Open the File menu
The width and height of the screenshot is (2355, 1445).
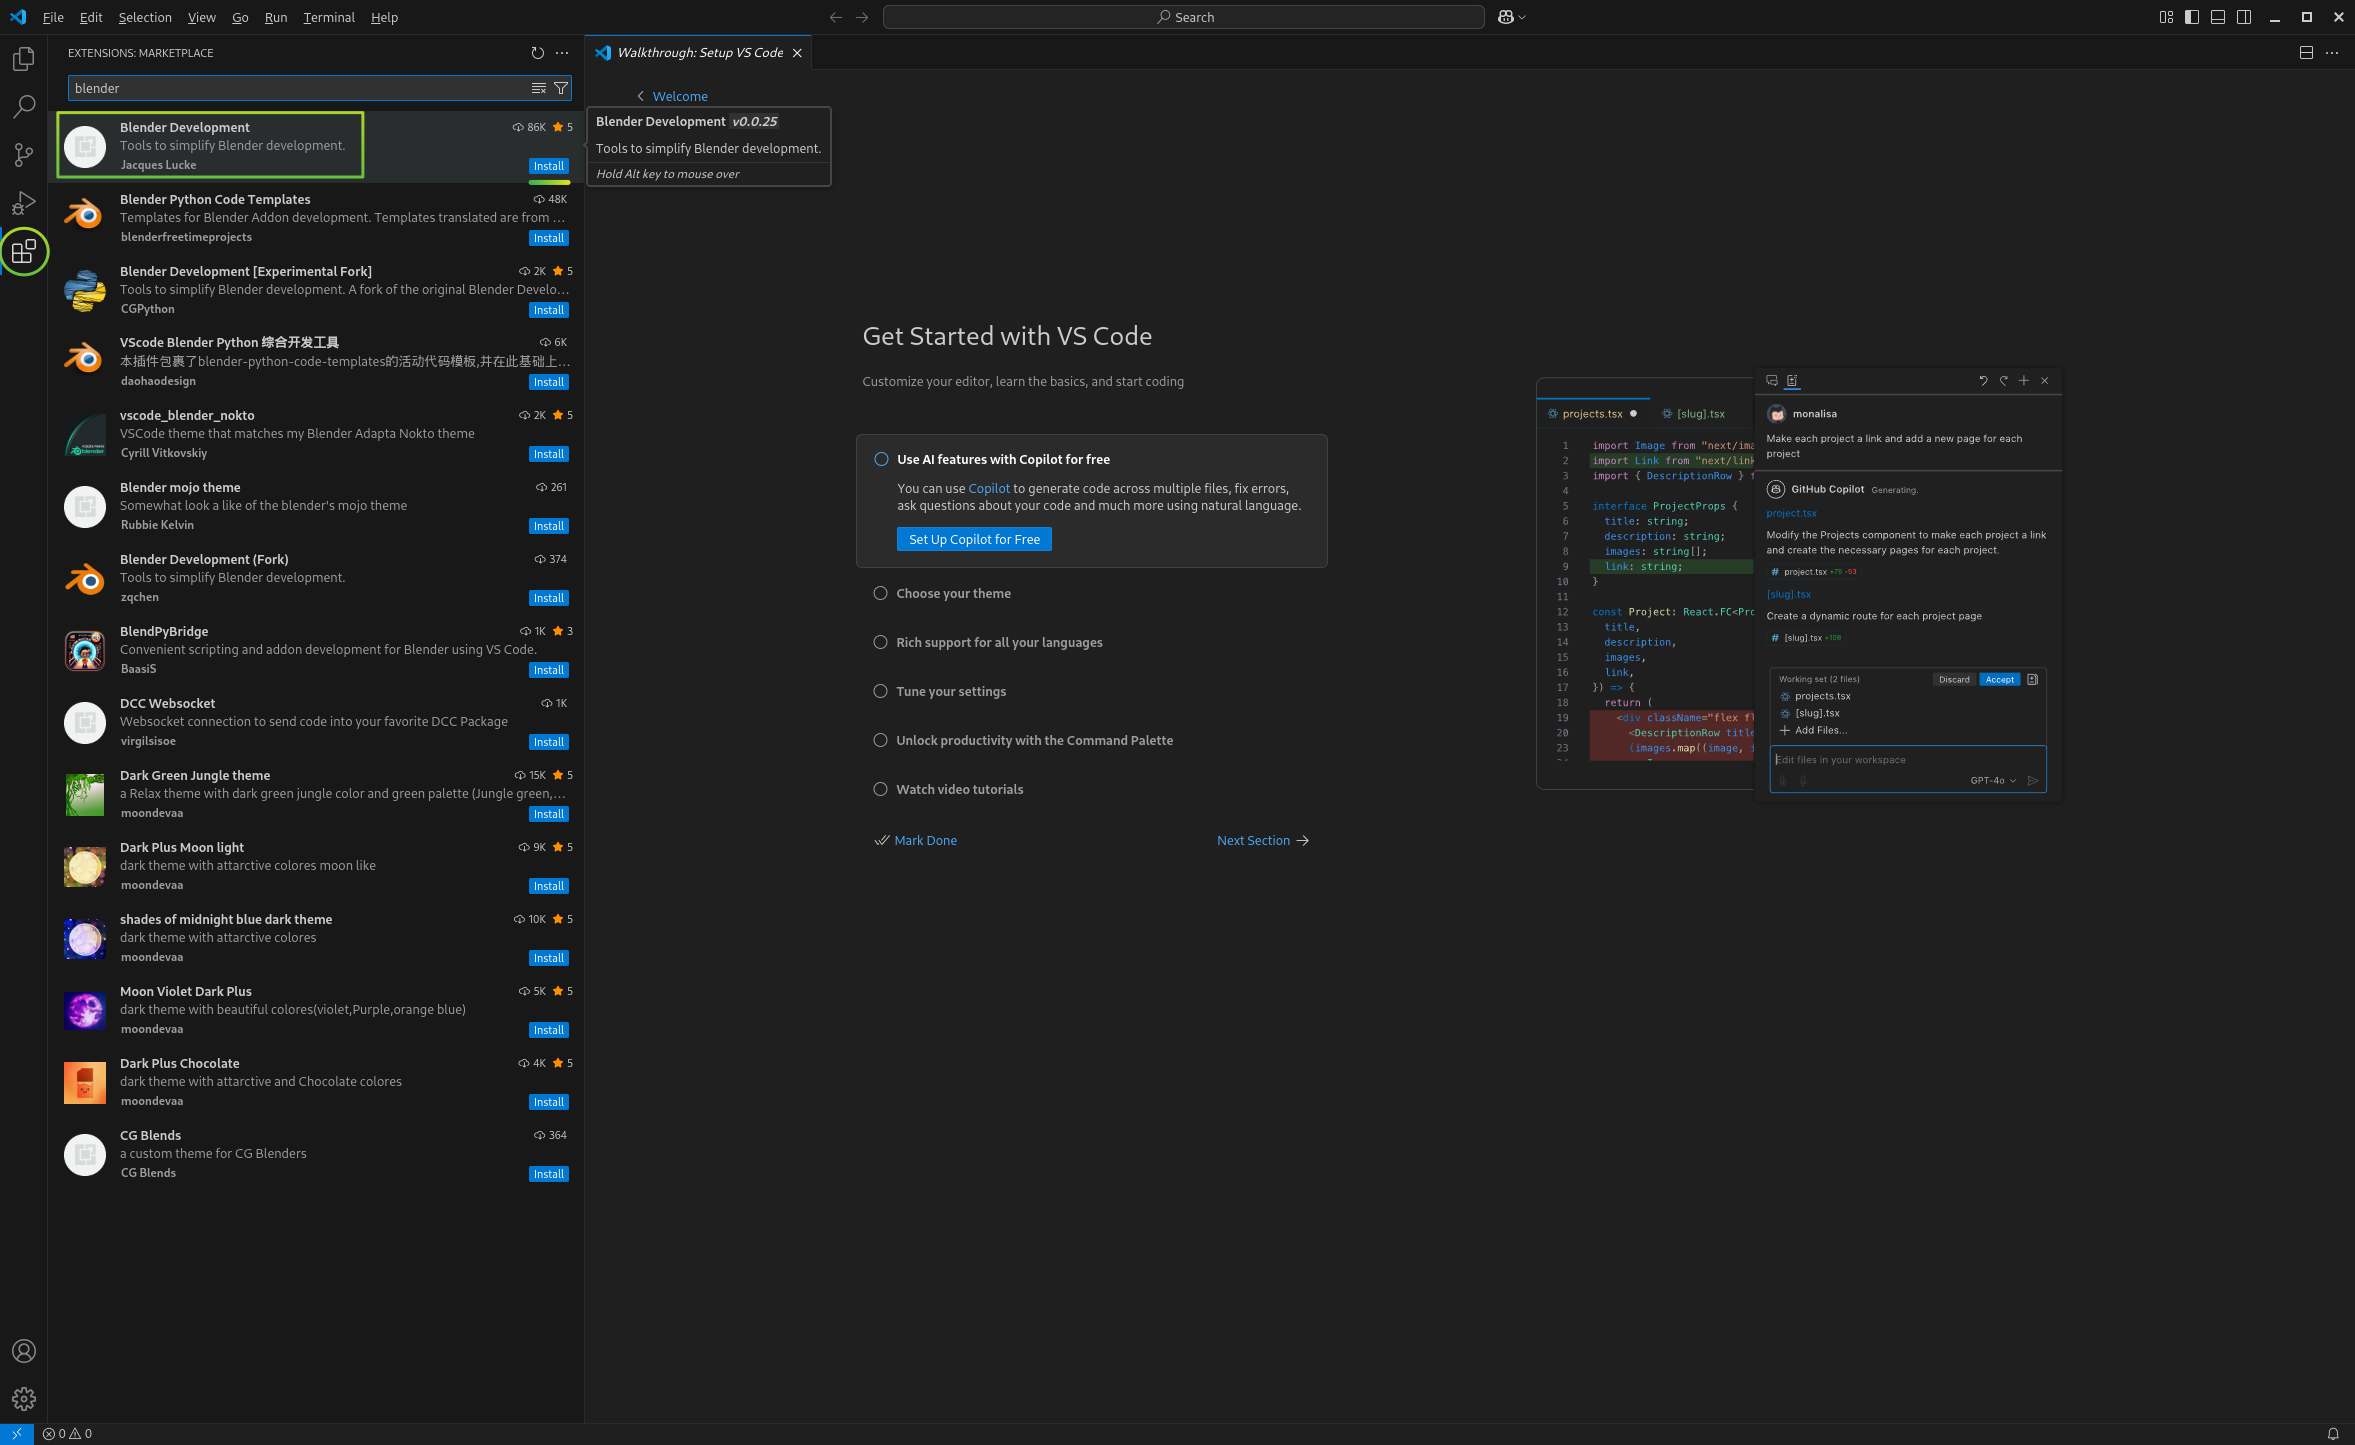[53, 17]
